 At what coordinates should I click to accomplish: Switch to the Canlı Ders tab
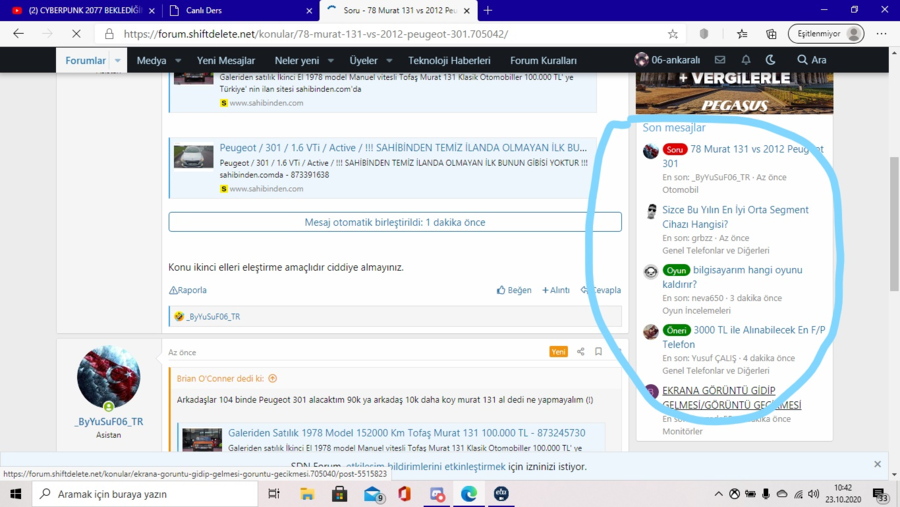(239, 10)
